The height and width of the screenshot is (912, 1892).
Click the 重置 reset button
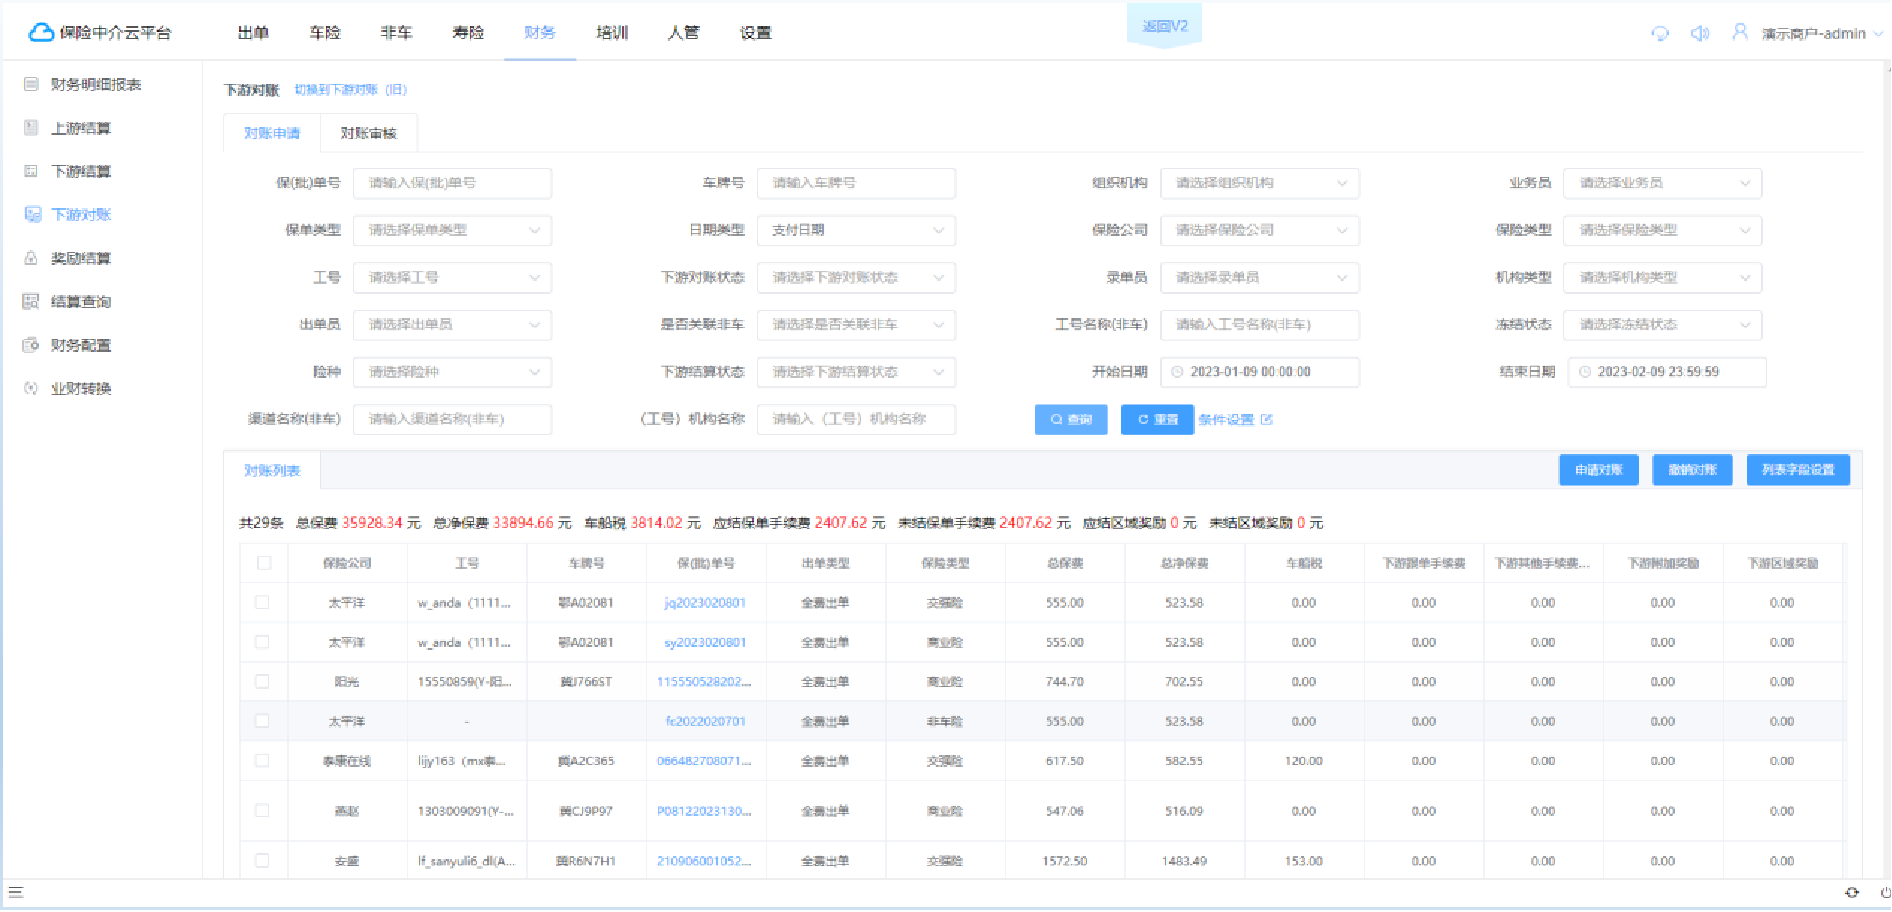tap(1157, 420)
